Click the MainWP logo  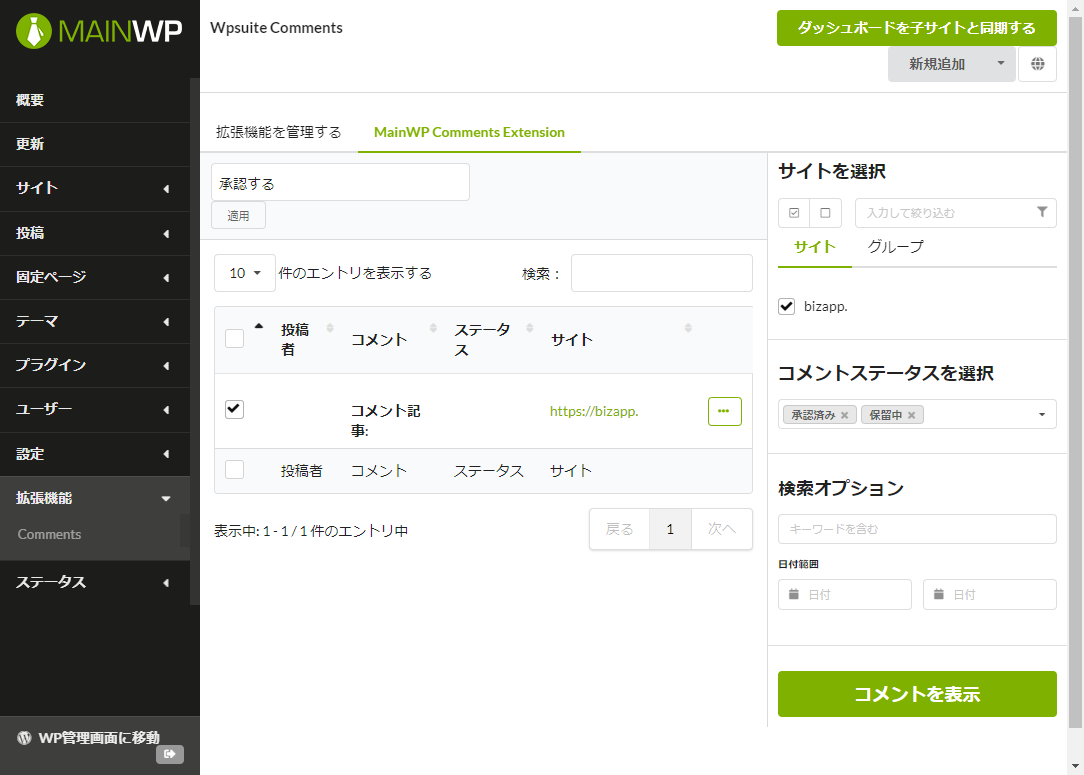coord(100,31)
